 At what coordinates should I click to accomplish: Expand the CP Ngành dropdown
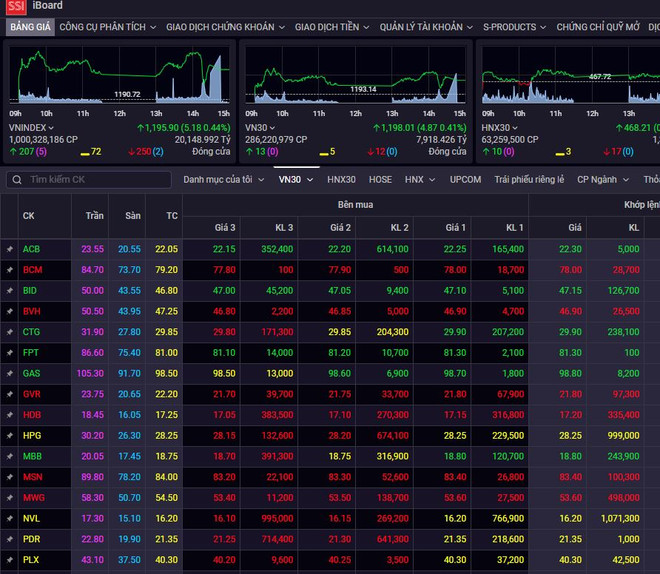tap(602, 180)
